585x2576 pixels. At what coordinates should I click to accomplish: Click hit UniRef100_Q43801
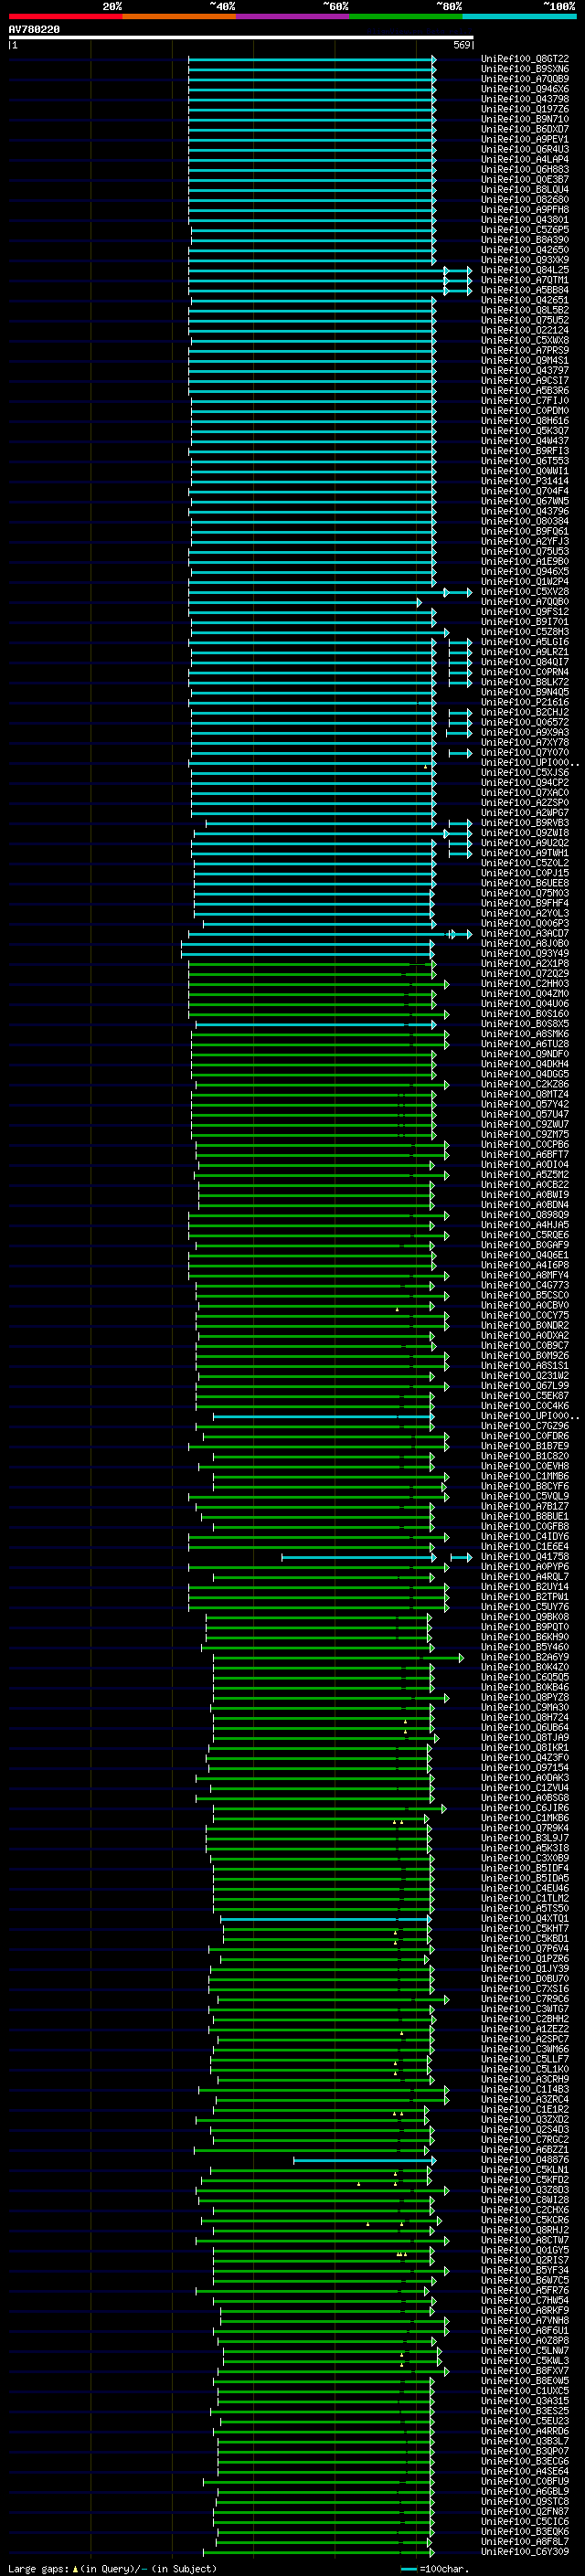tap(525, 220)
